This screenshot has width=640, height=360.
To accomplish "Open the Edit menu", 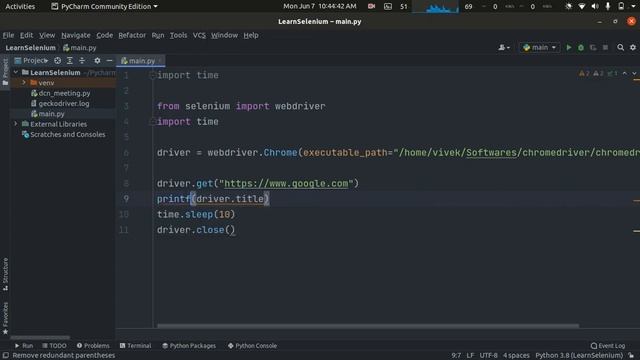I will coord(27,35).
